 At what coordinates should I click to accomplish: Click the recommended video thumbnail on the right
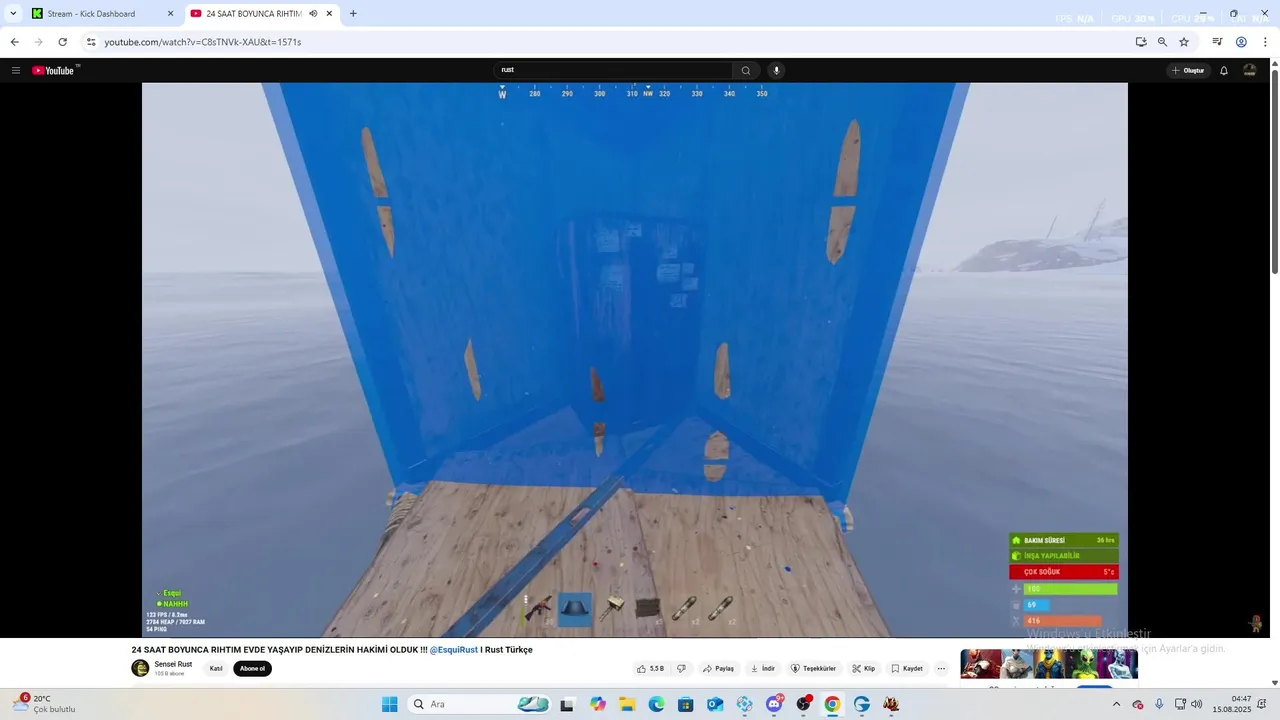1049,664
